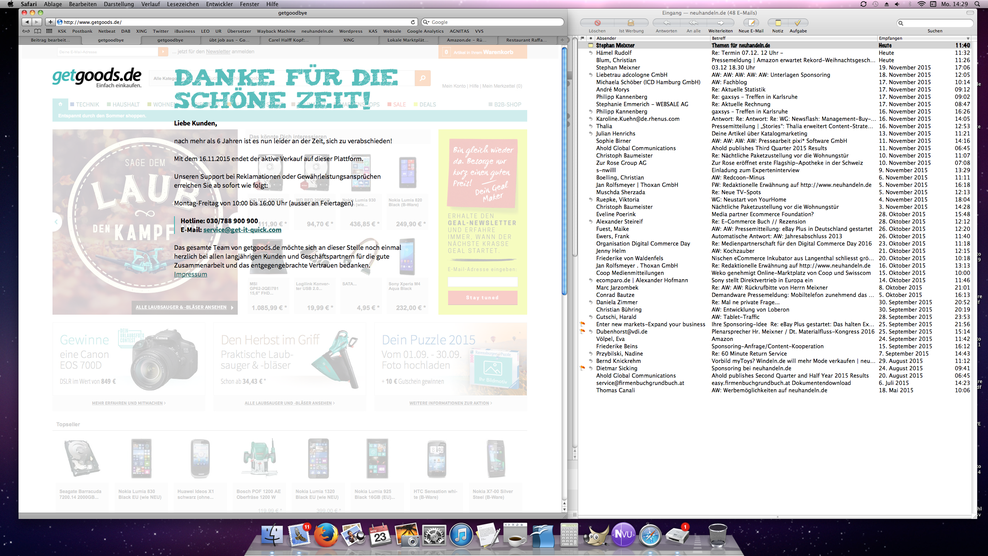The width and height of the screenshot is (988, 556).
Task: Open Spotlight search in the menu bar
Action: 977,4
